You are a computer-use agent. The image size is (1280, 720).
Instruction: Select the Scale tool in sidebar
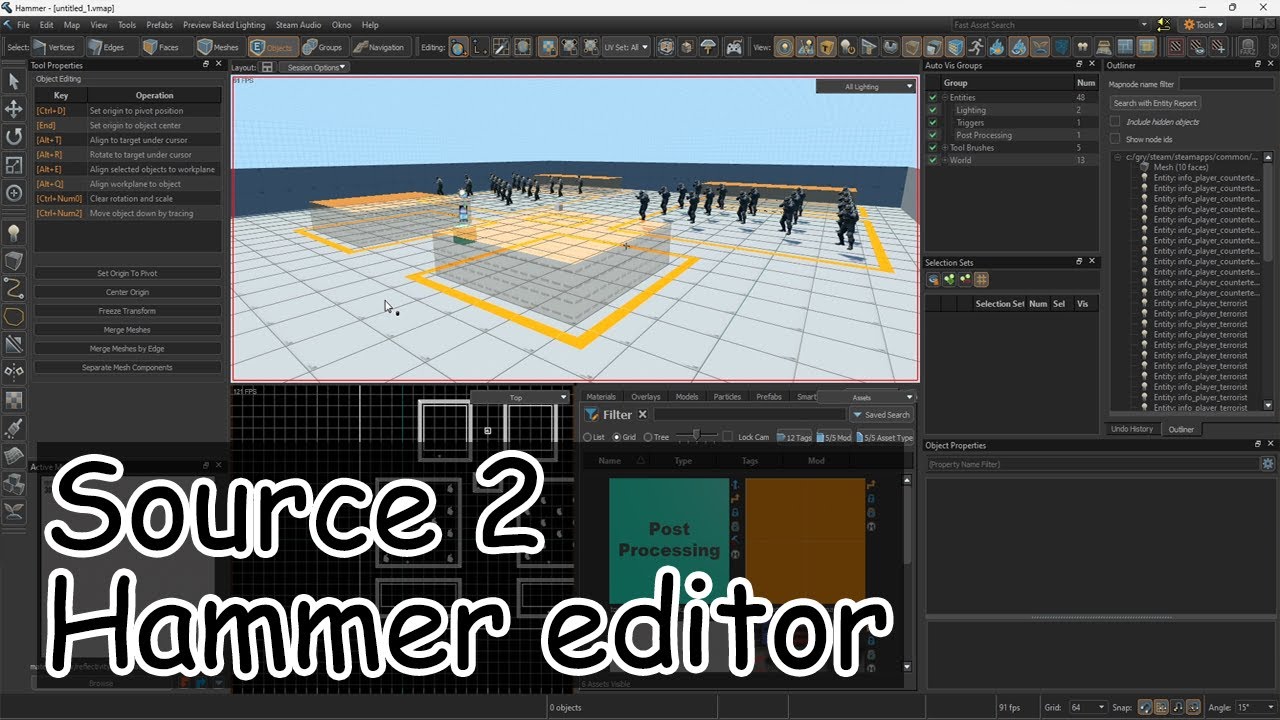(x=14, y=164)
